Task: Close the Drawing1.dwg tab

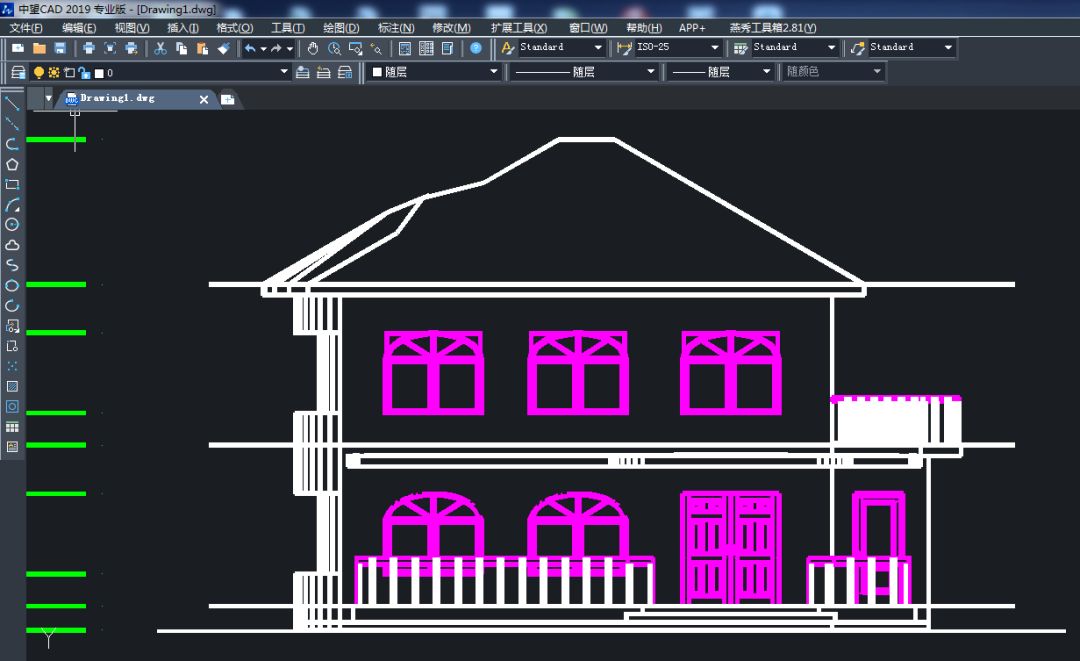Action: pos(204,100)
